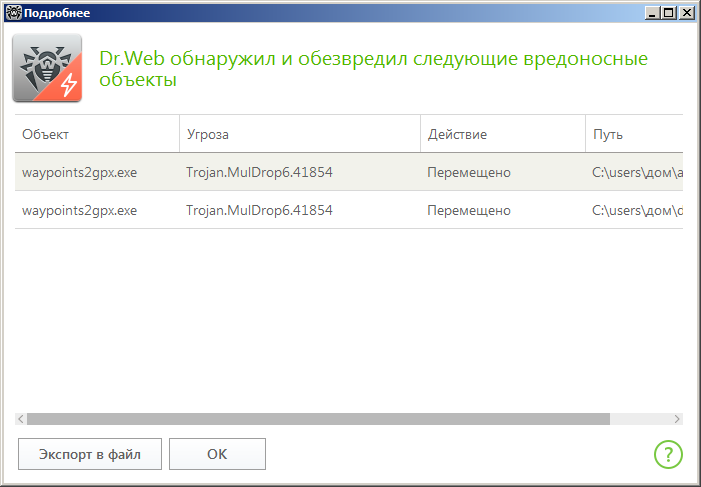Confirm with the OK button

[x=217, y=454]
